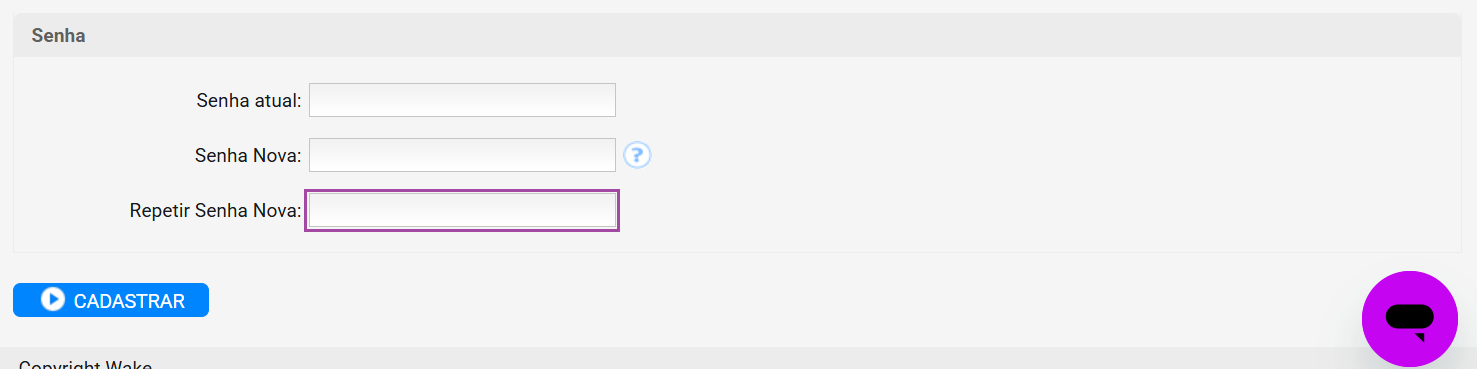Click the gray footer bar

tap(680, 358)
